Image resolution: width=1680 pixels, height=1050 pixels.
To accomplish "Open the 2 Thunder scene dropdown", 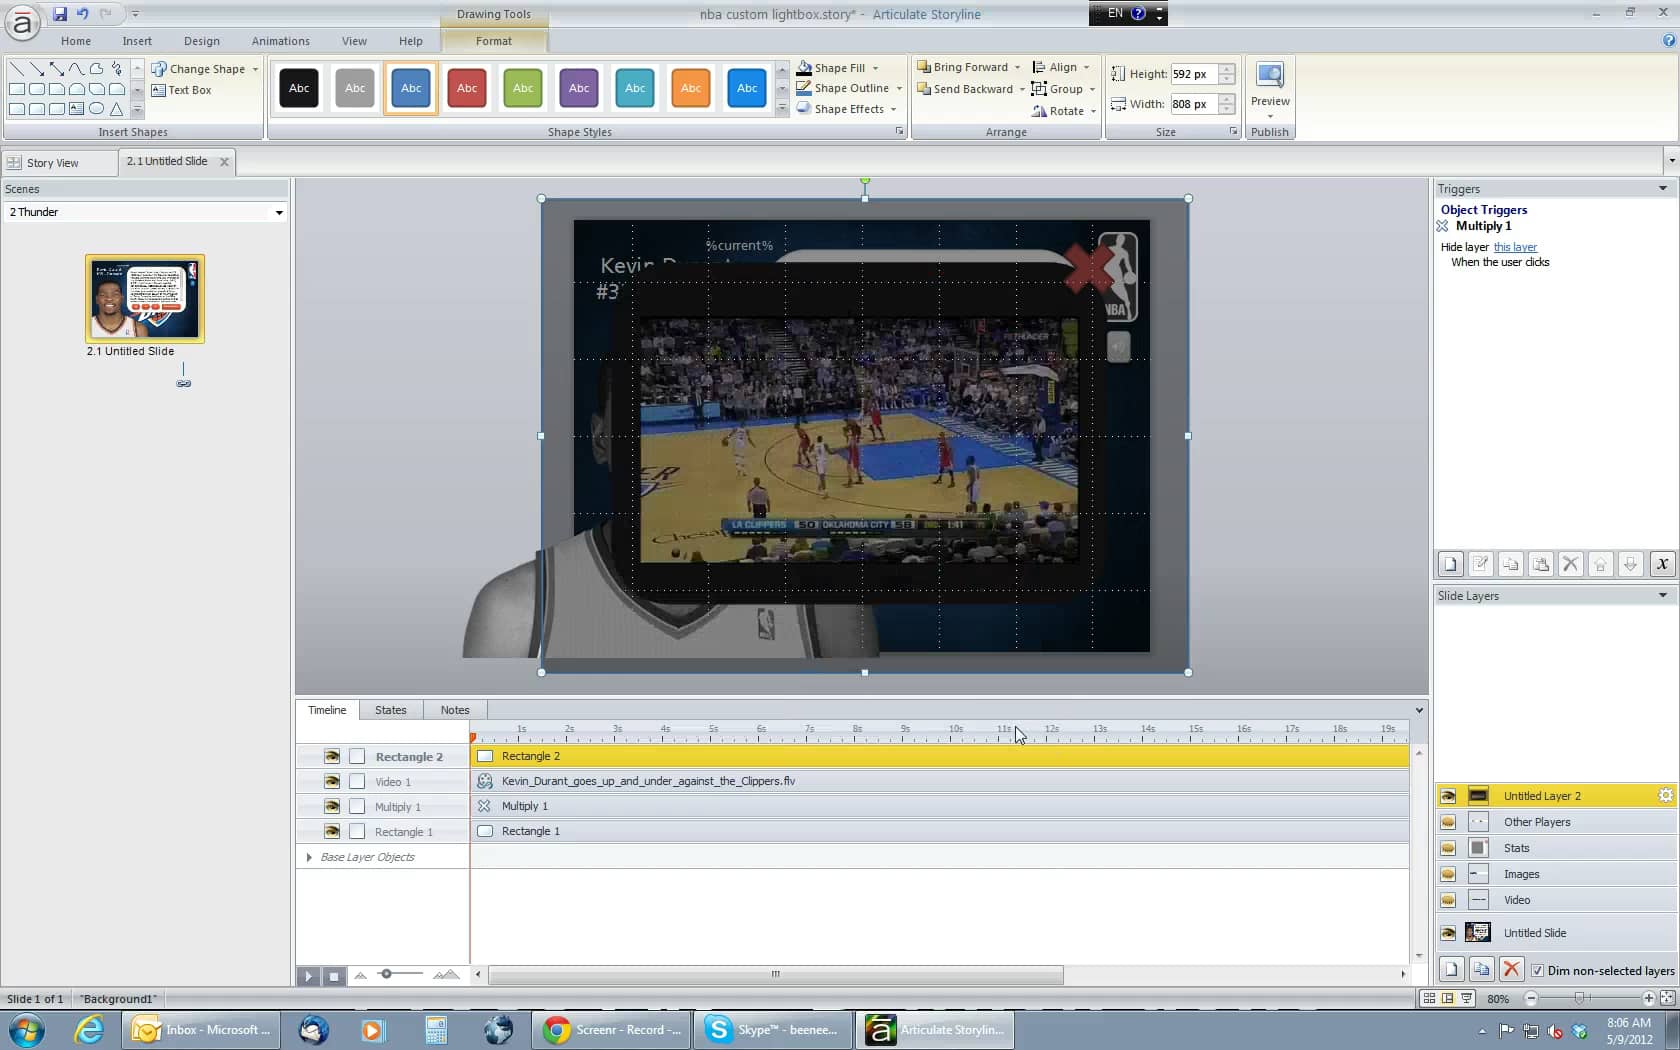I will [x=279, y=212].
